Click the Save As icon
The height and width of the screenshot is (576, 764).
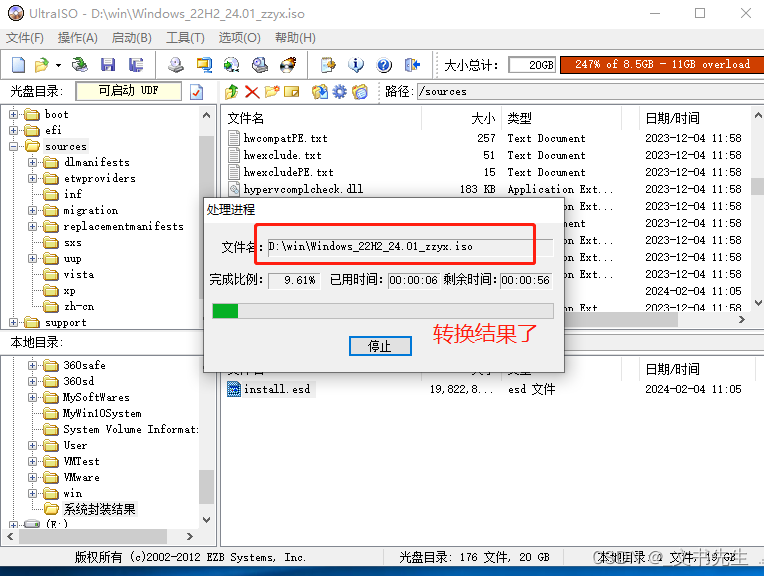(x=136, y=64)
